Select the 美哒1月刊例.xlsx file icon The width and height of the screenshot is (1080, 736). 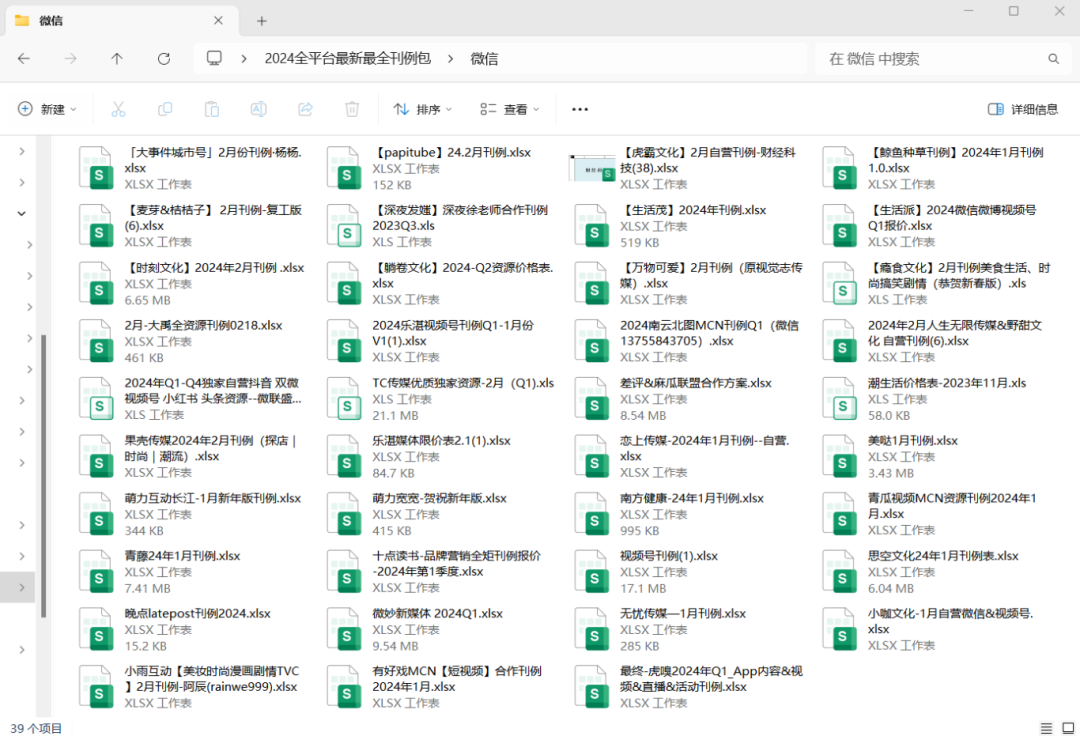tap(840, 456)
